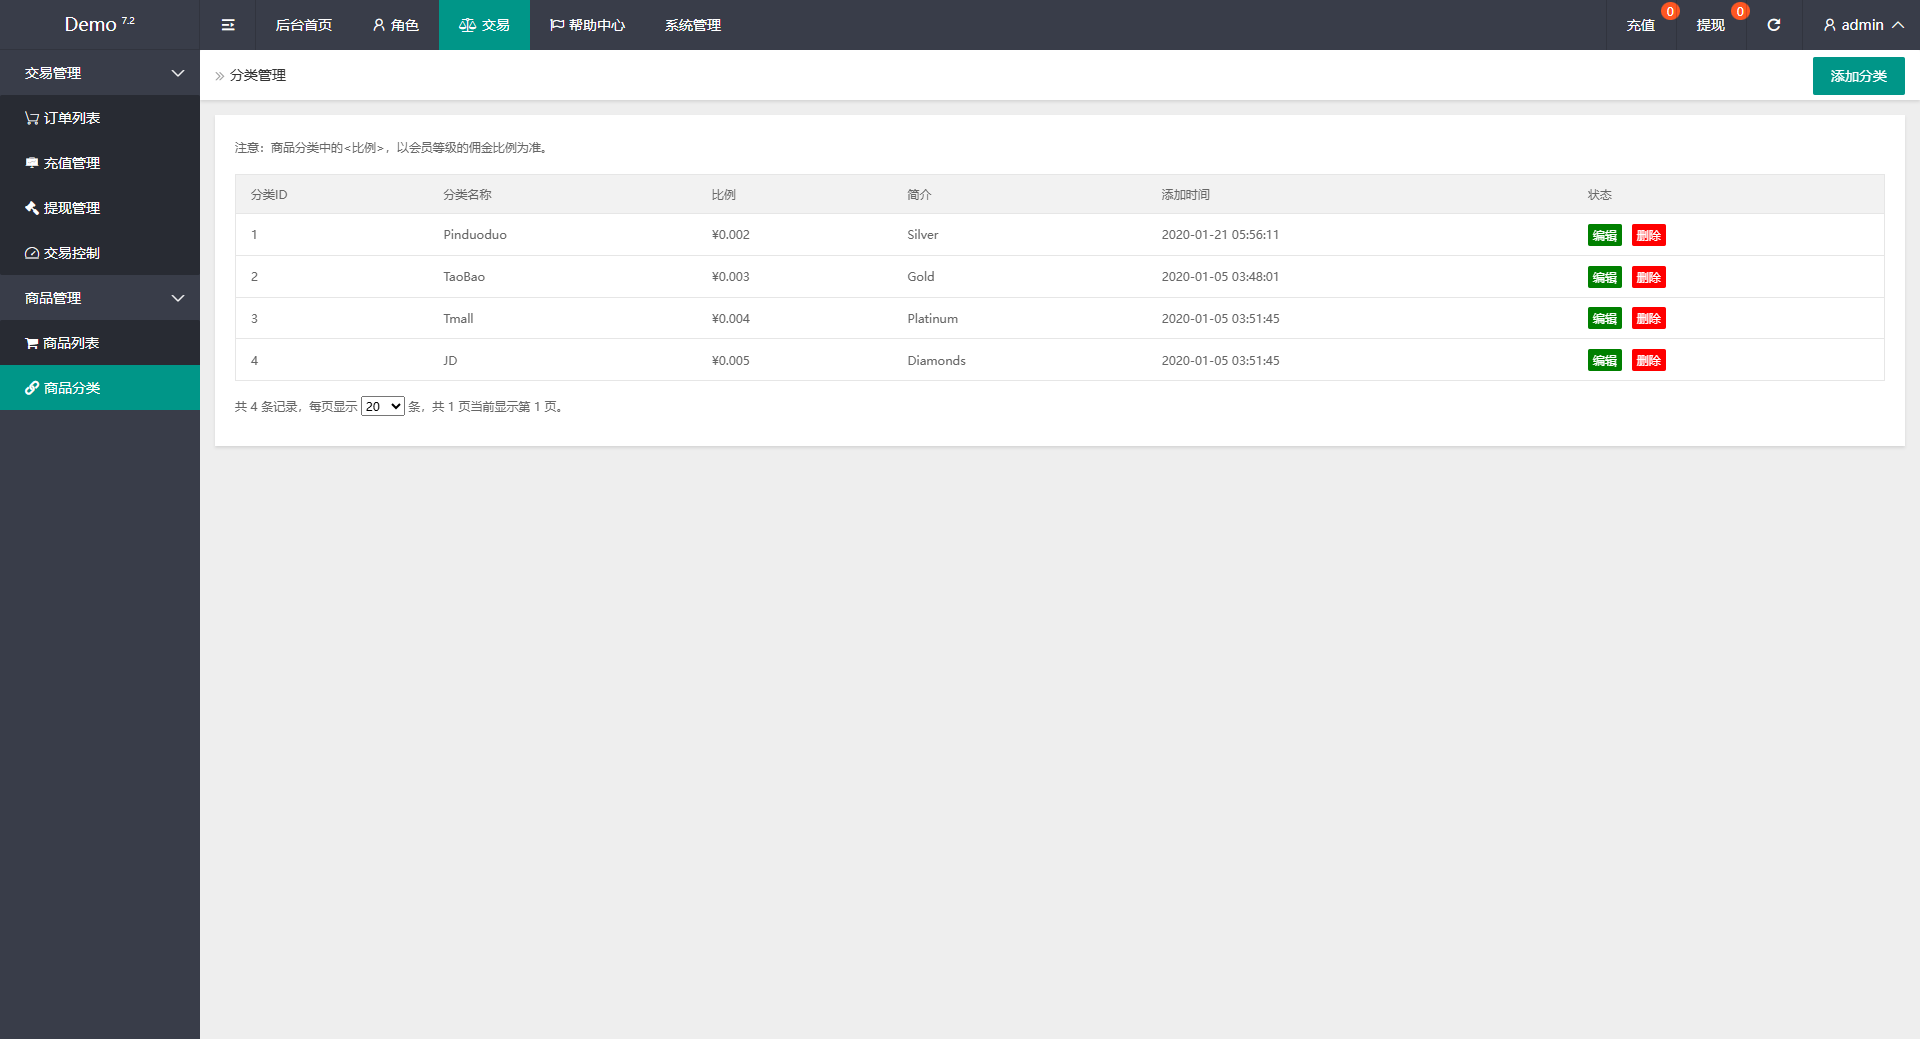Open the 充值 notification badge item
Screen dimensions: 1920x1039
[1640, 25]
